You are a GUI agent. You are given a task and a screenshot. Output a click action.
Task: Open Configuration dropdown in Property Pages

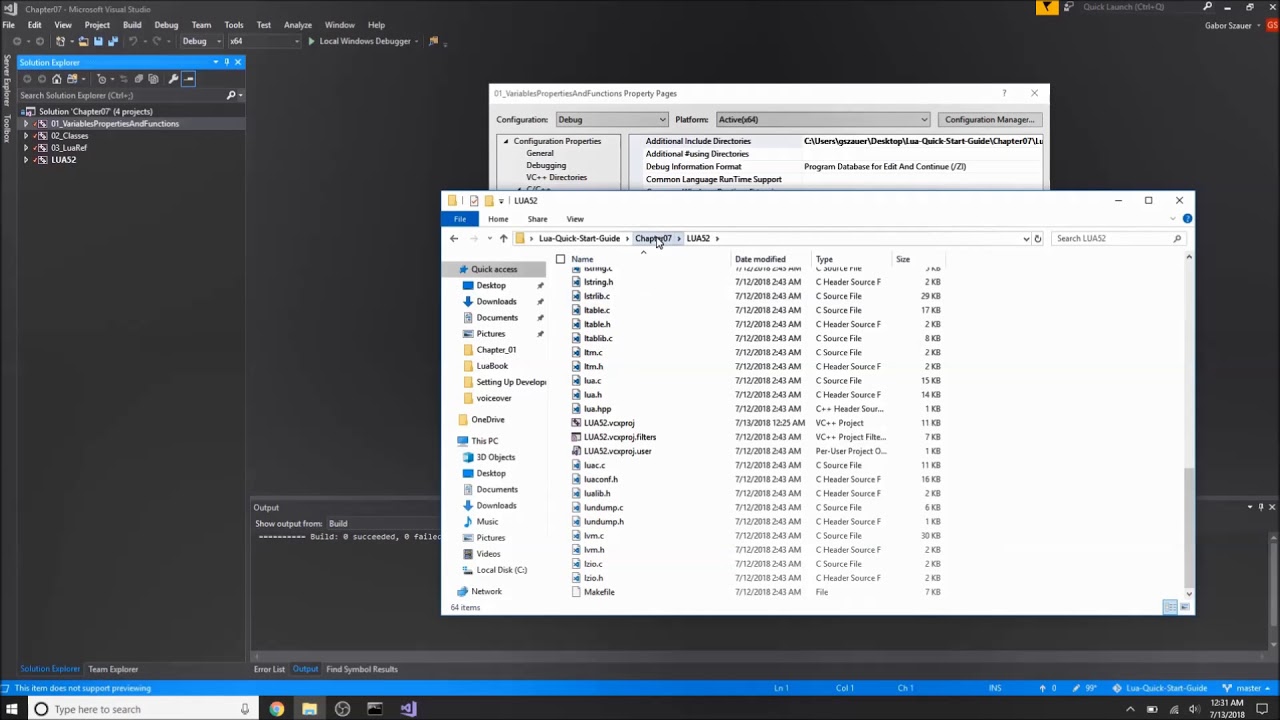click(x=611, y=120)
